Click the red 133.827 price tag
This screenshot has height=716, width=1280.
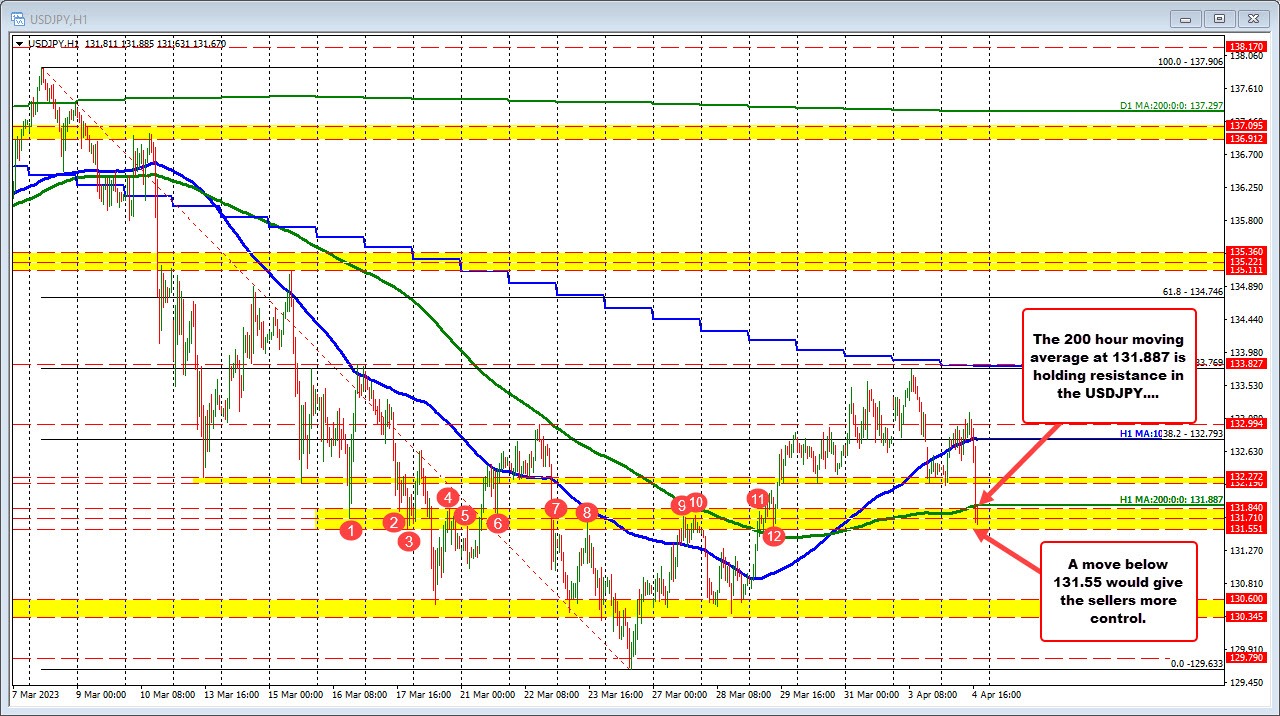(1248, 364)
